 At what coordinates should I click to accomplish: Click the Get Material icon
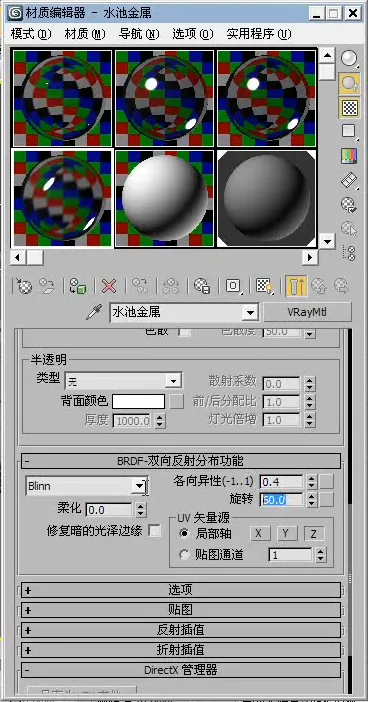24,286
